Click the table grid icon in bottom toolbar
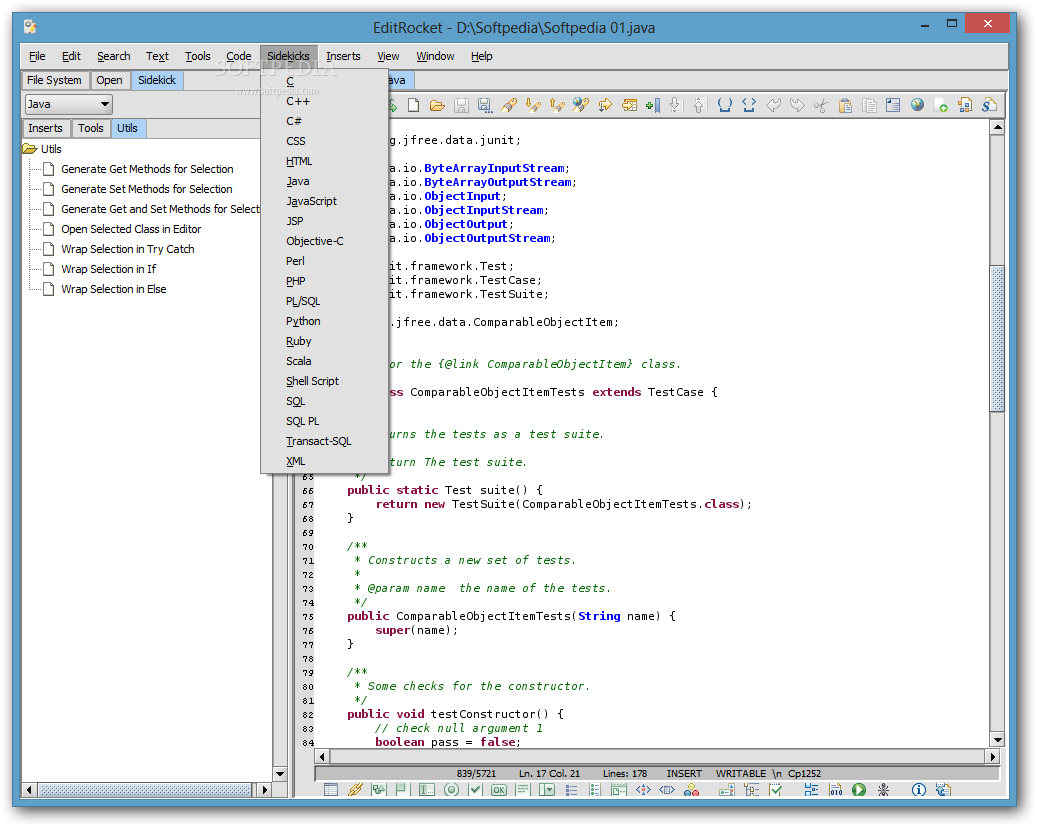Image resolution: width=1037 pixels, height=827 pixels. 331,789
